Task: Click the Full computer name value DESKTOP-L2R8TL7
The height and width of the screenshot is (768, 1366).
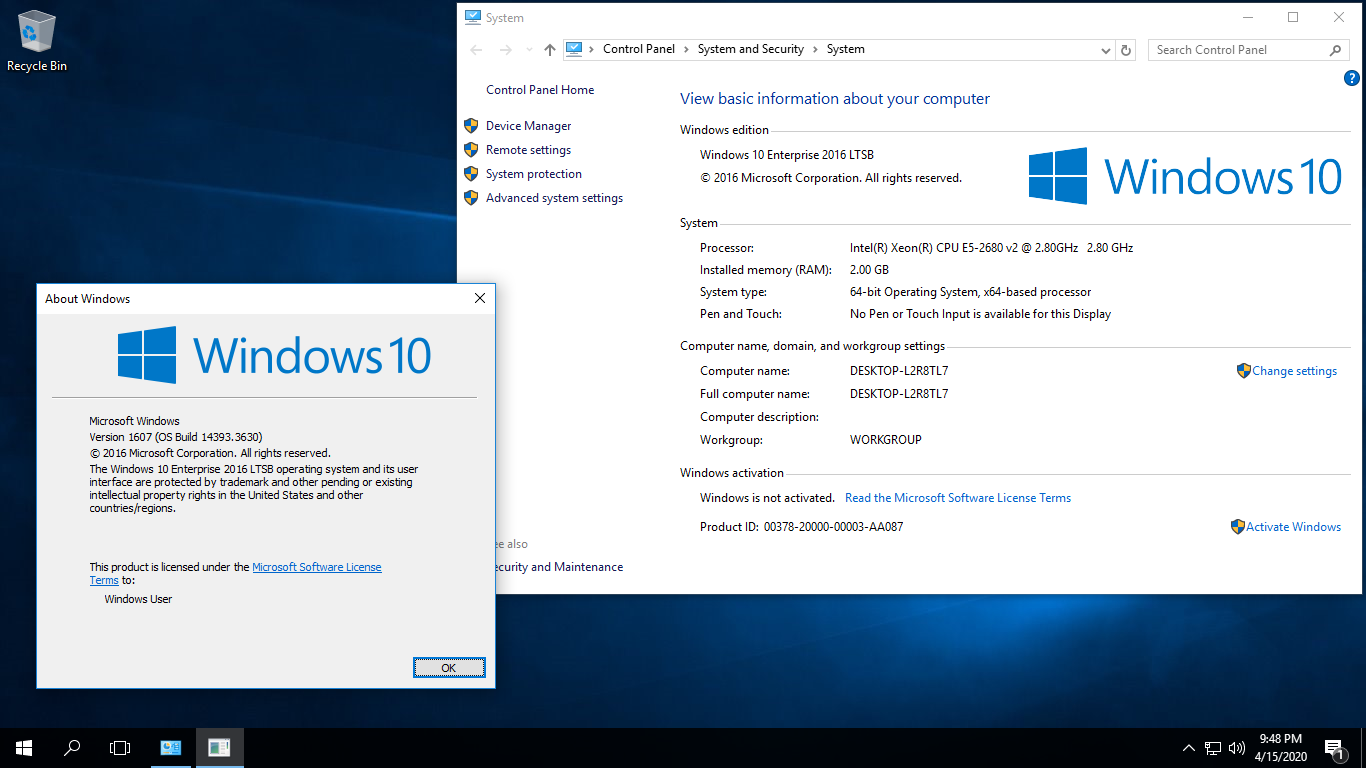Action: (x=899, y=394)
